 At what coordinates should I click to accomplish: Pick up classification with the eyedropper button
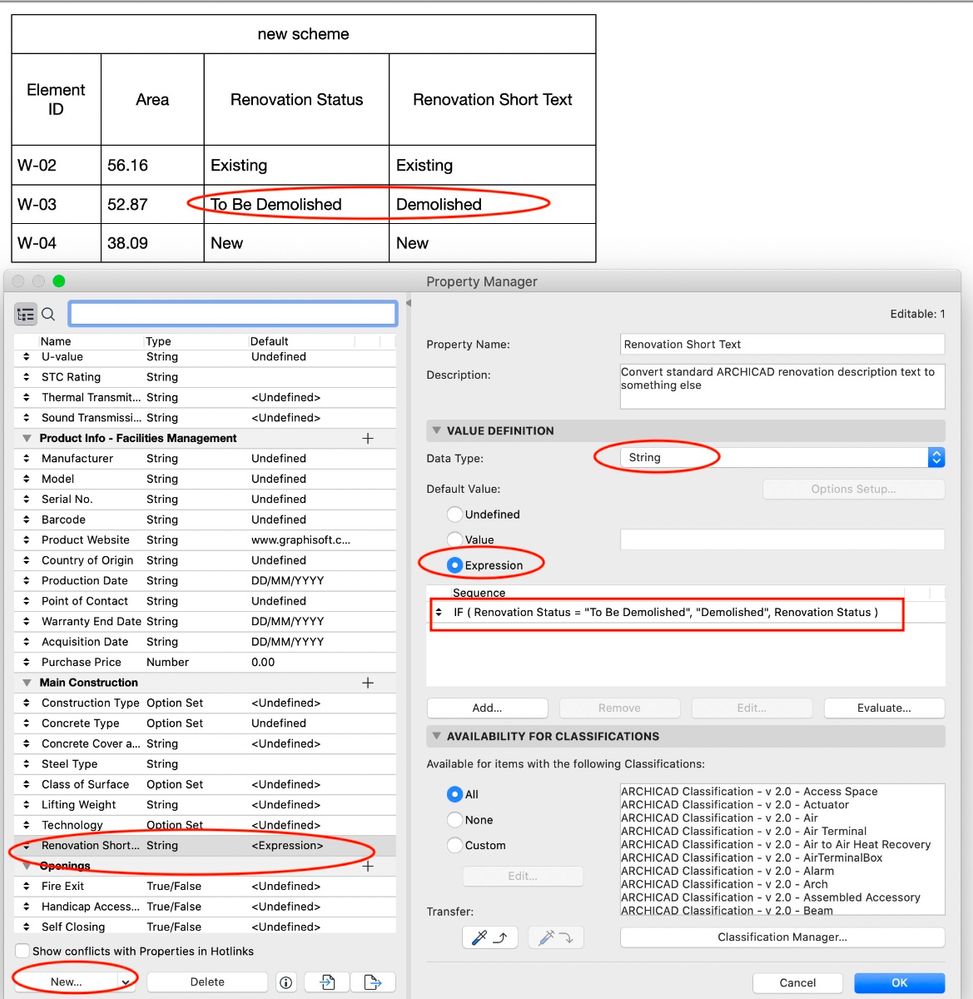[489, 937]
